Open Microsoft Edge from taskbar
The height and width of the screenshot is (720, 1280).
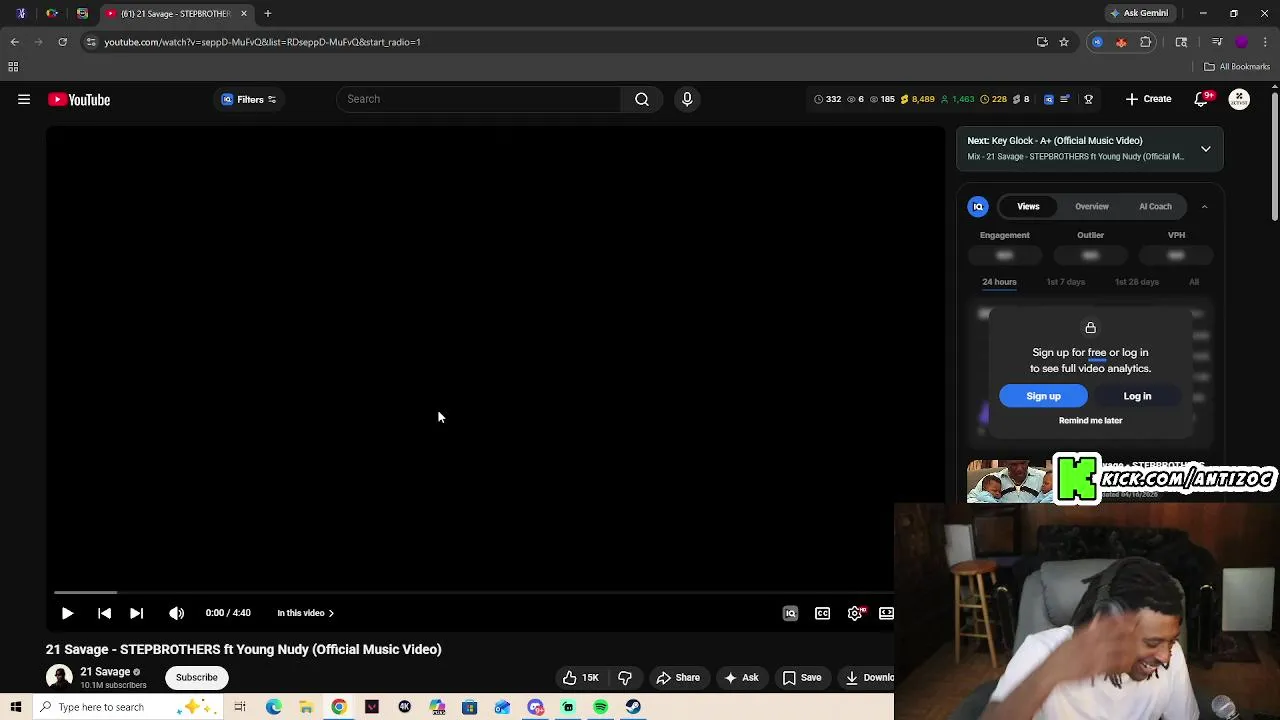click(x=273, y=707)
